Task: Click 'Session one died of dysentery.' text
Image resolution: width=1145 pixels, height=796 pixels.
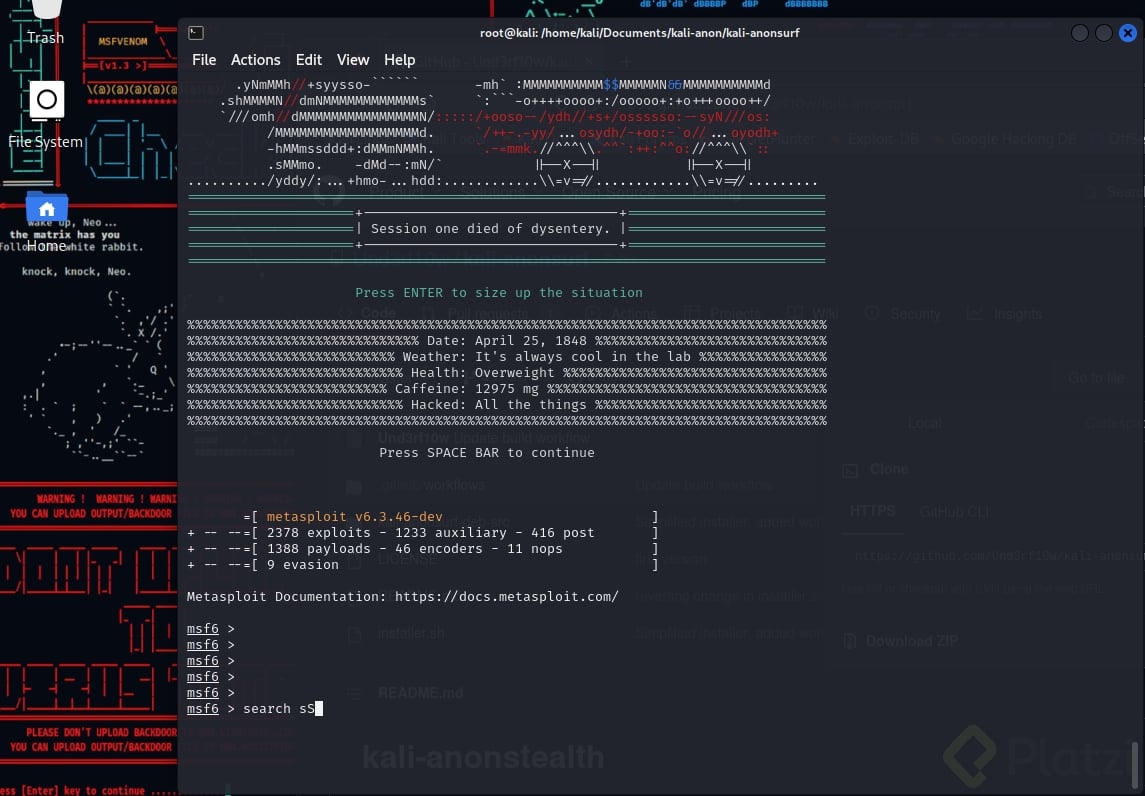Action: click(490, 229)
